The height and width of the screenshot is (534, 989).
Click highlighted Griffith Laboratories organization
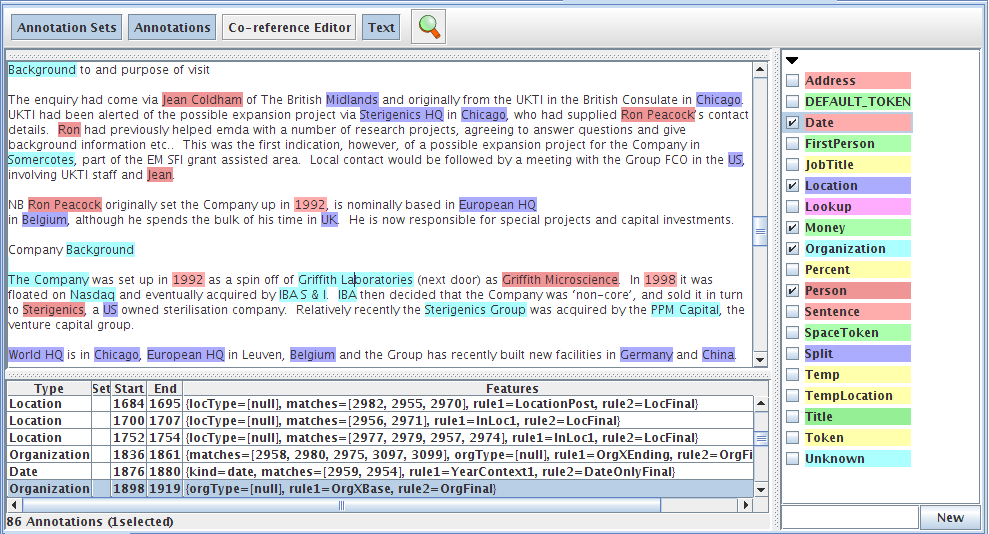(356, 279)
